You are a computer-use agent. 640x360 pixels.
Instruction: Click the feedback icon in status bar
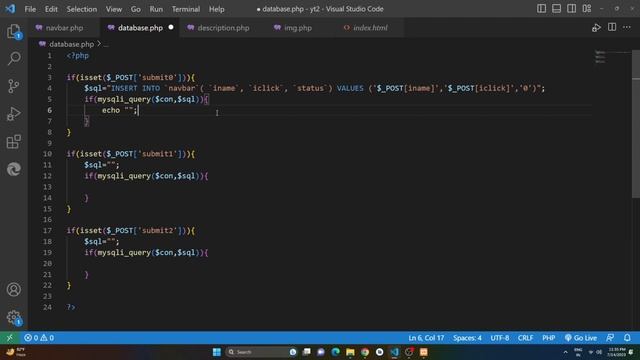click(x=610, y=338)
